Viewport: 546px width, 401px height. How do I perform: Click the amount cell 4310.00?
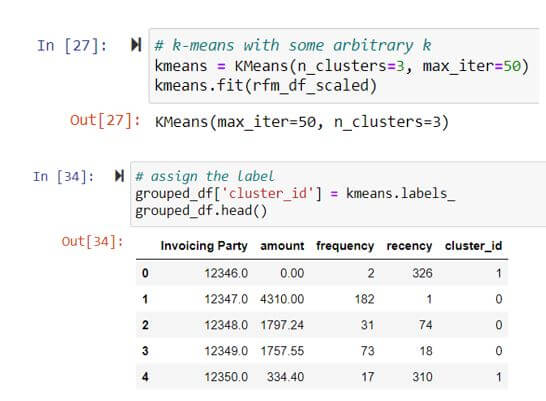(282, 299)
